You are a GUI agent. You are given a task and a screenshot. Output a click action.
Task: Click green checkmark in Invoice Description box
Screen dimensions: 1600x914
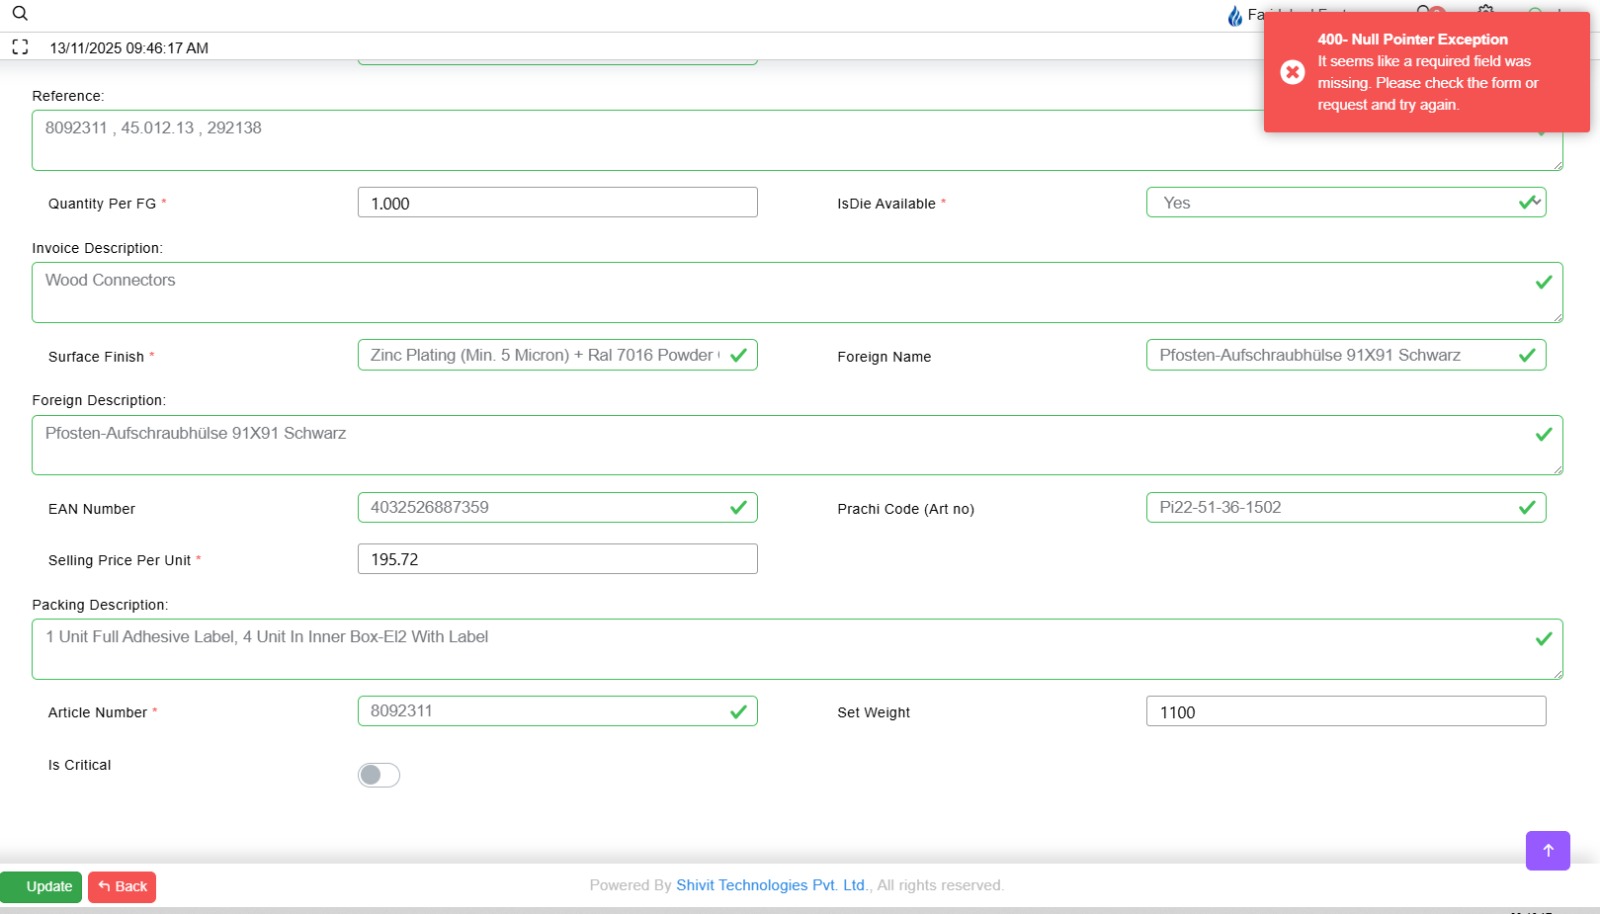[x=1543, y=282]
